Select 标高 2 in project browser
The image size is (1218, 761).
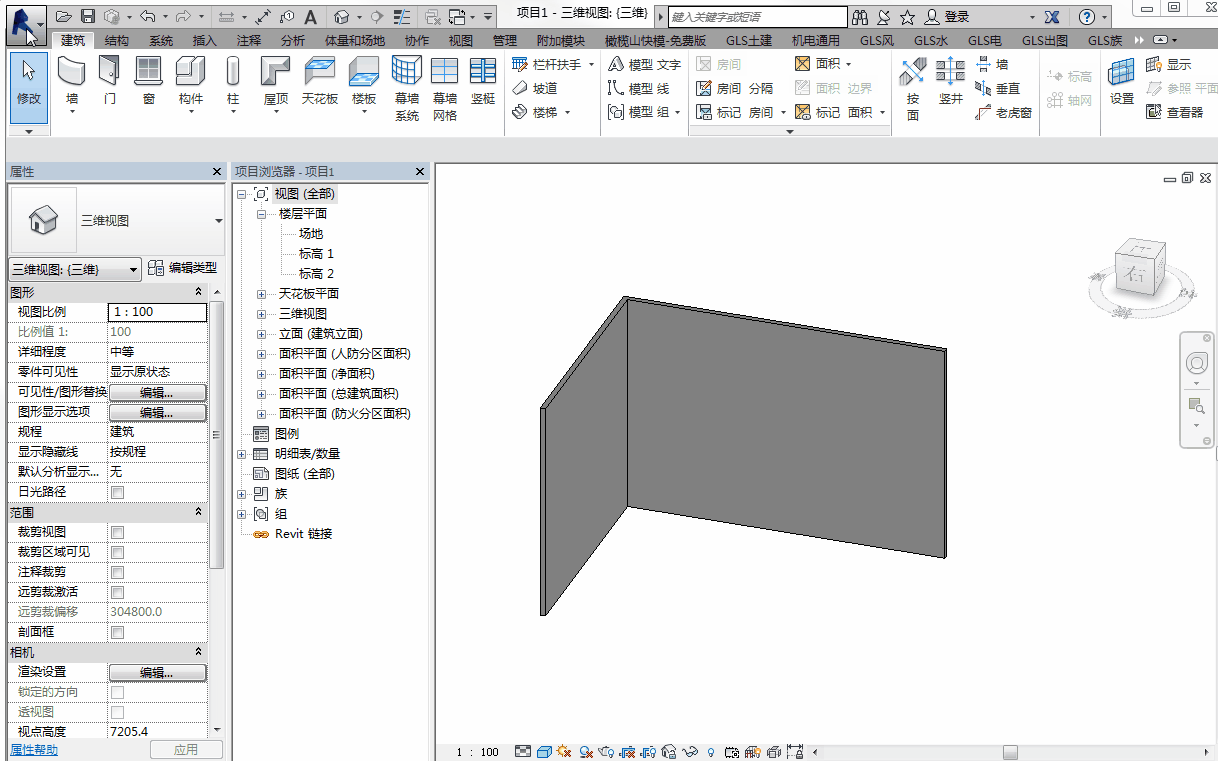point(316,274)
